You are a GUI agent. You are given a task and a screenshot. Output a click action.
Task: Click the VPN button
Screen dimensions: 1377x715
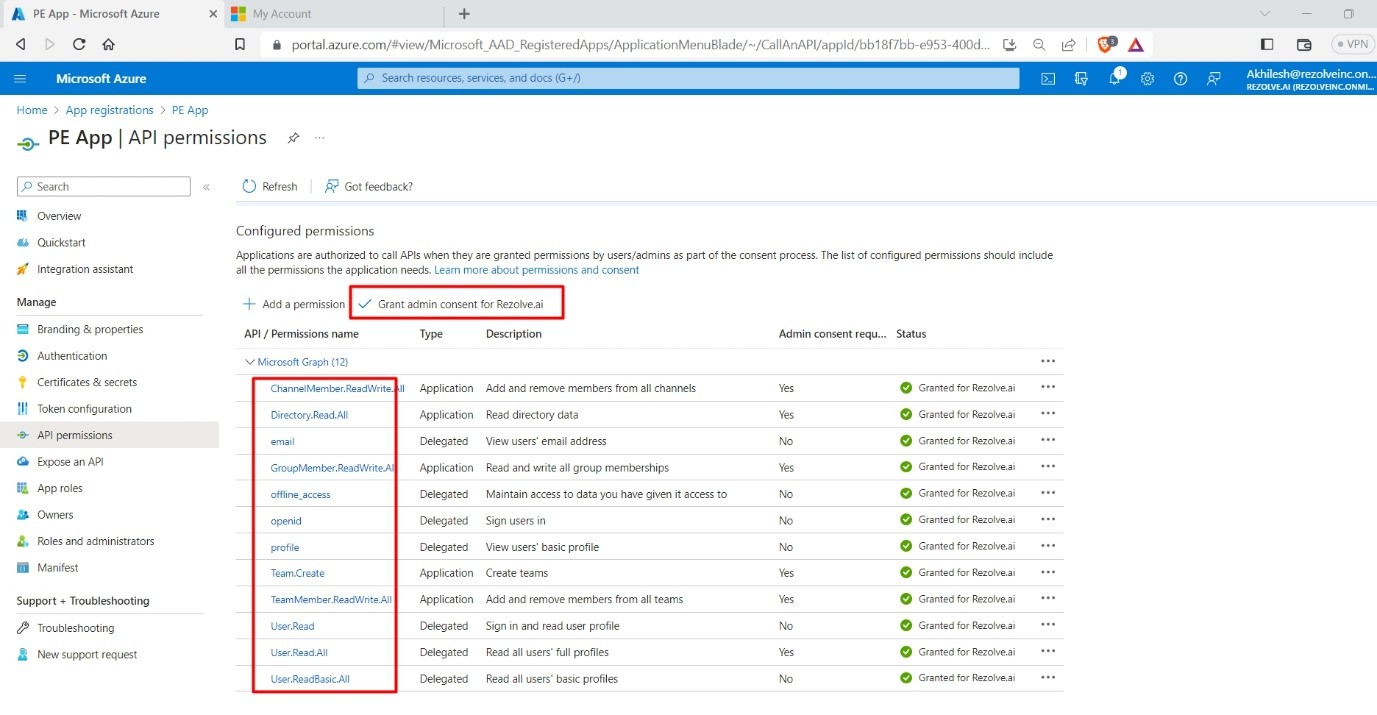click(x=1352, y=44)
